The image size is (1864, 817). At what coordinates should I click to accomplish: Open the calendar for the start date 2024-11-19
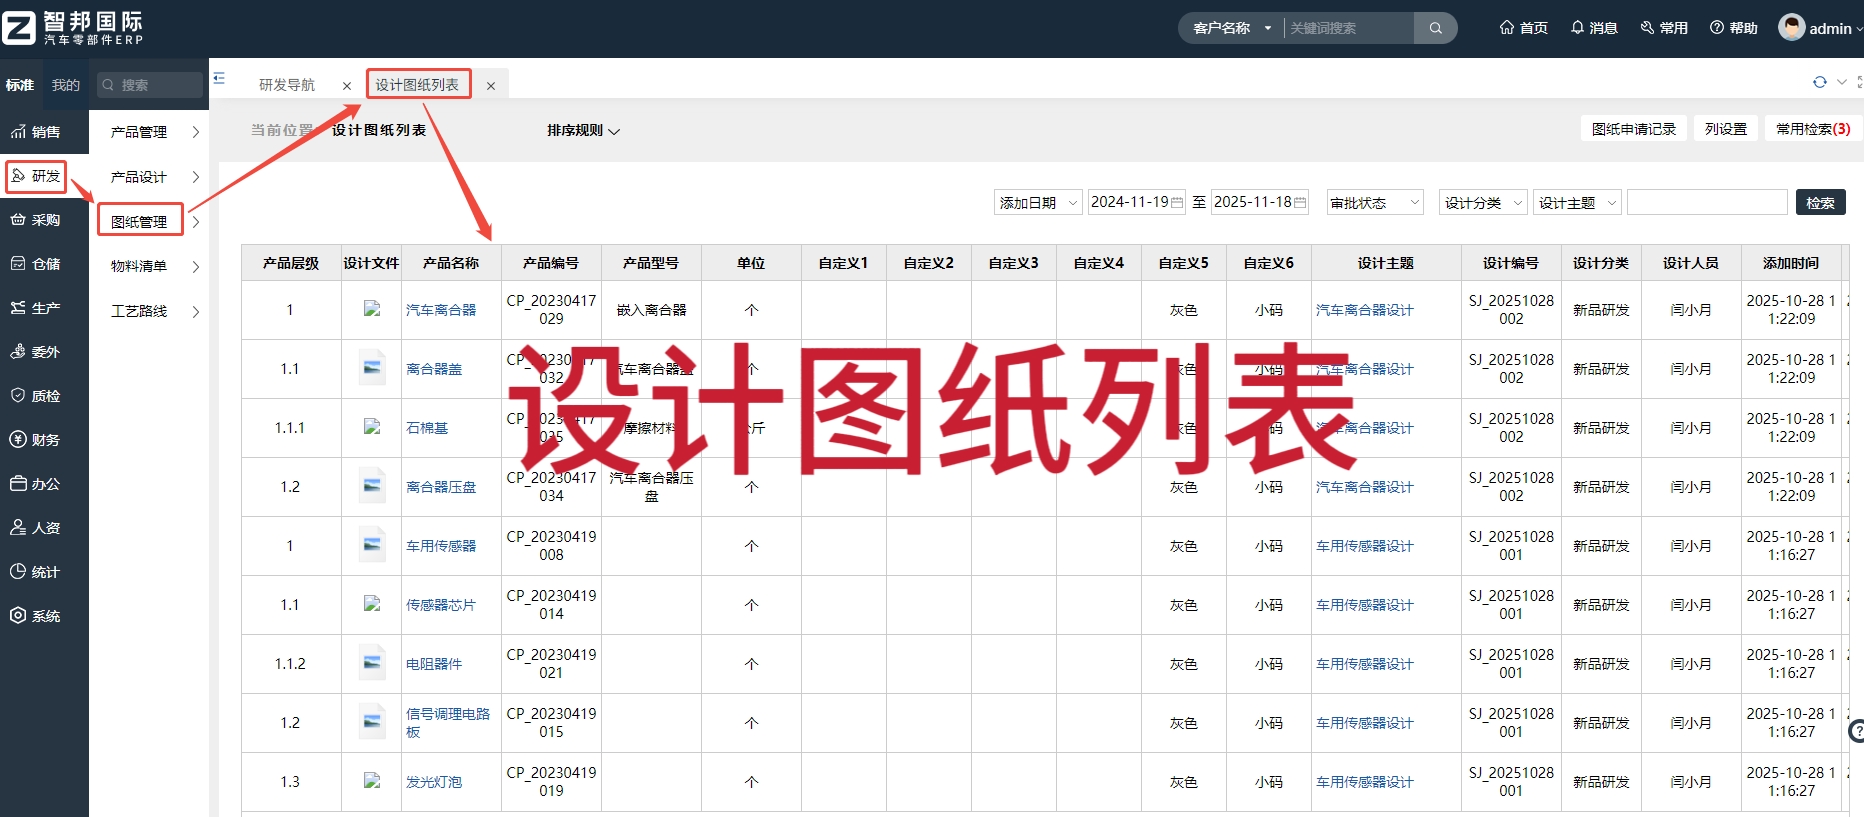tap(1177, 203)
